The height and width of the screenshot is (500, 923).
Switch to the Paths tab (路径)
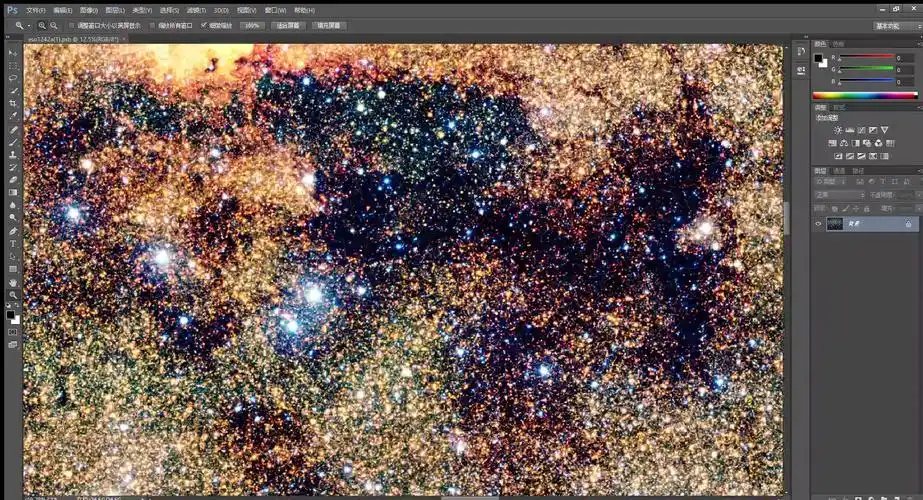click(x=858, y=171)
